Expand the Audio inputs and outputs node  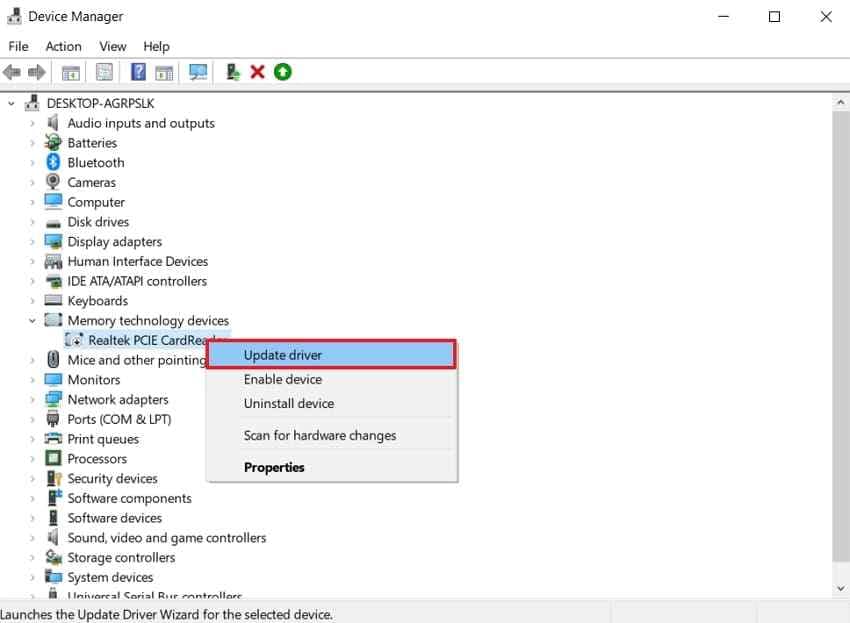(32, 123)
